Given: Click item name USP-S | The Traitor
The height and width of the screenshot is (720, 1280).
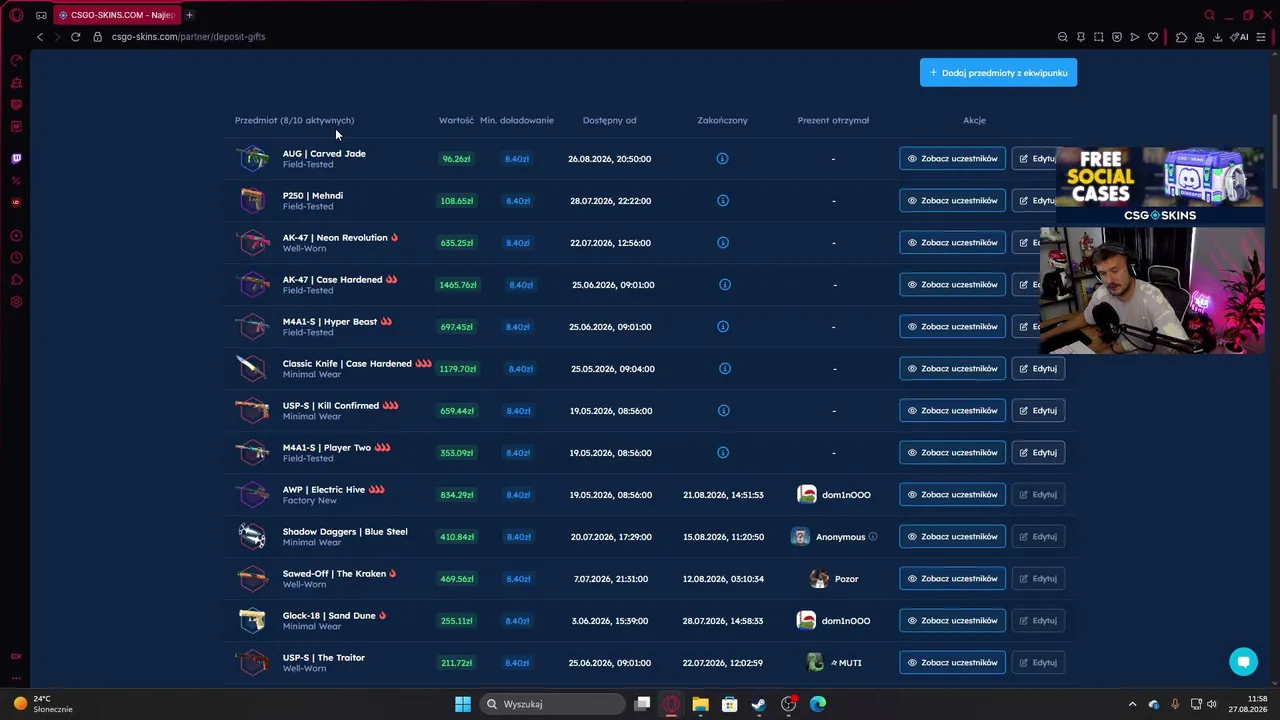Looking at the screenshot, I should click(x=324, y=658).
